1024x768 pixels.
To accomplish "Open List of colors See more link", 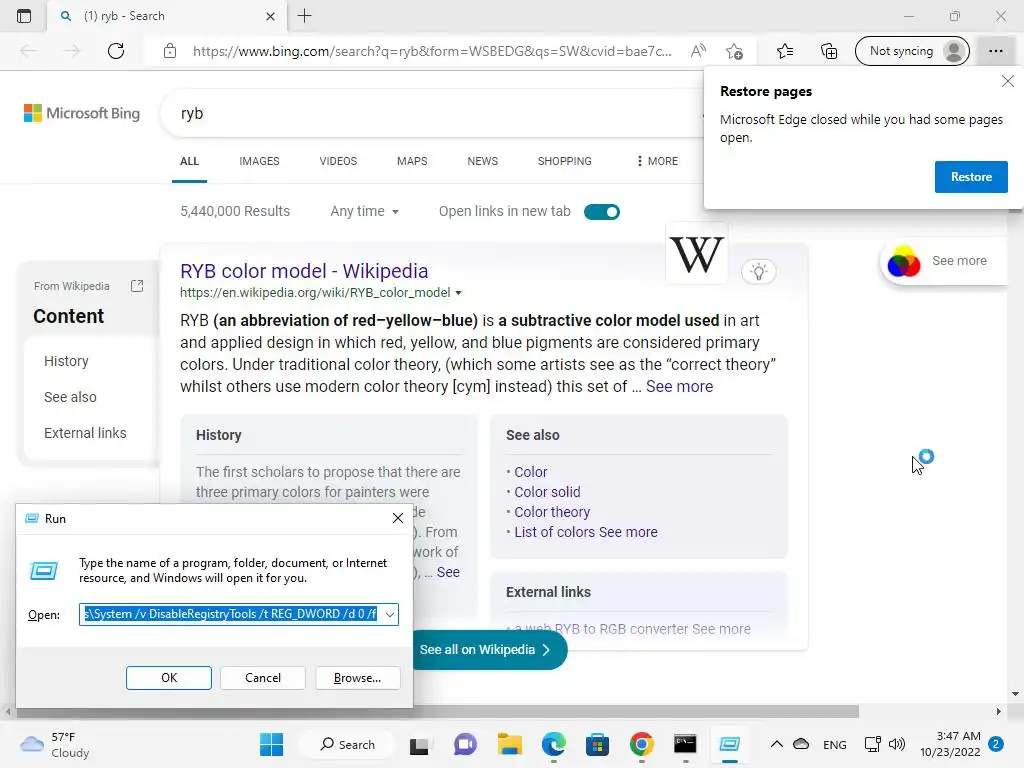I will tap(586, 532).
